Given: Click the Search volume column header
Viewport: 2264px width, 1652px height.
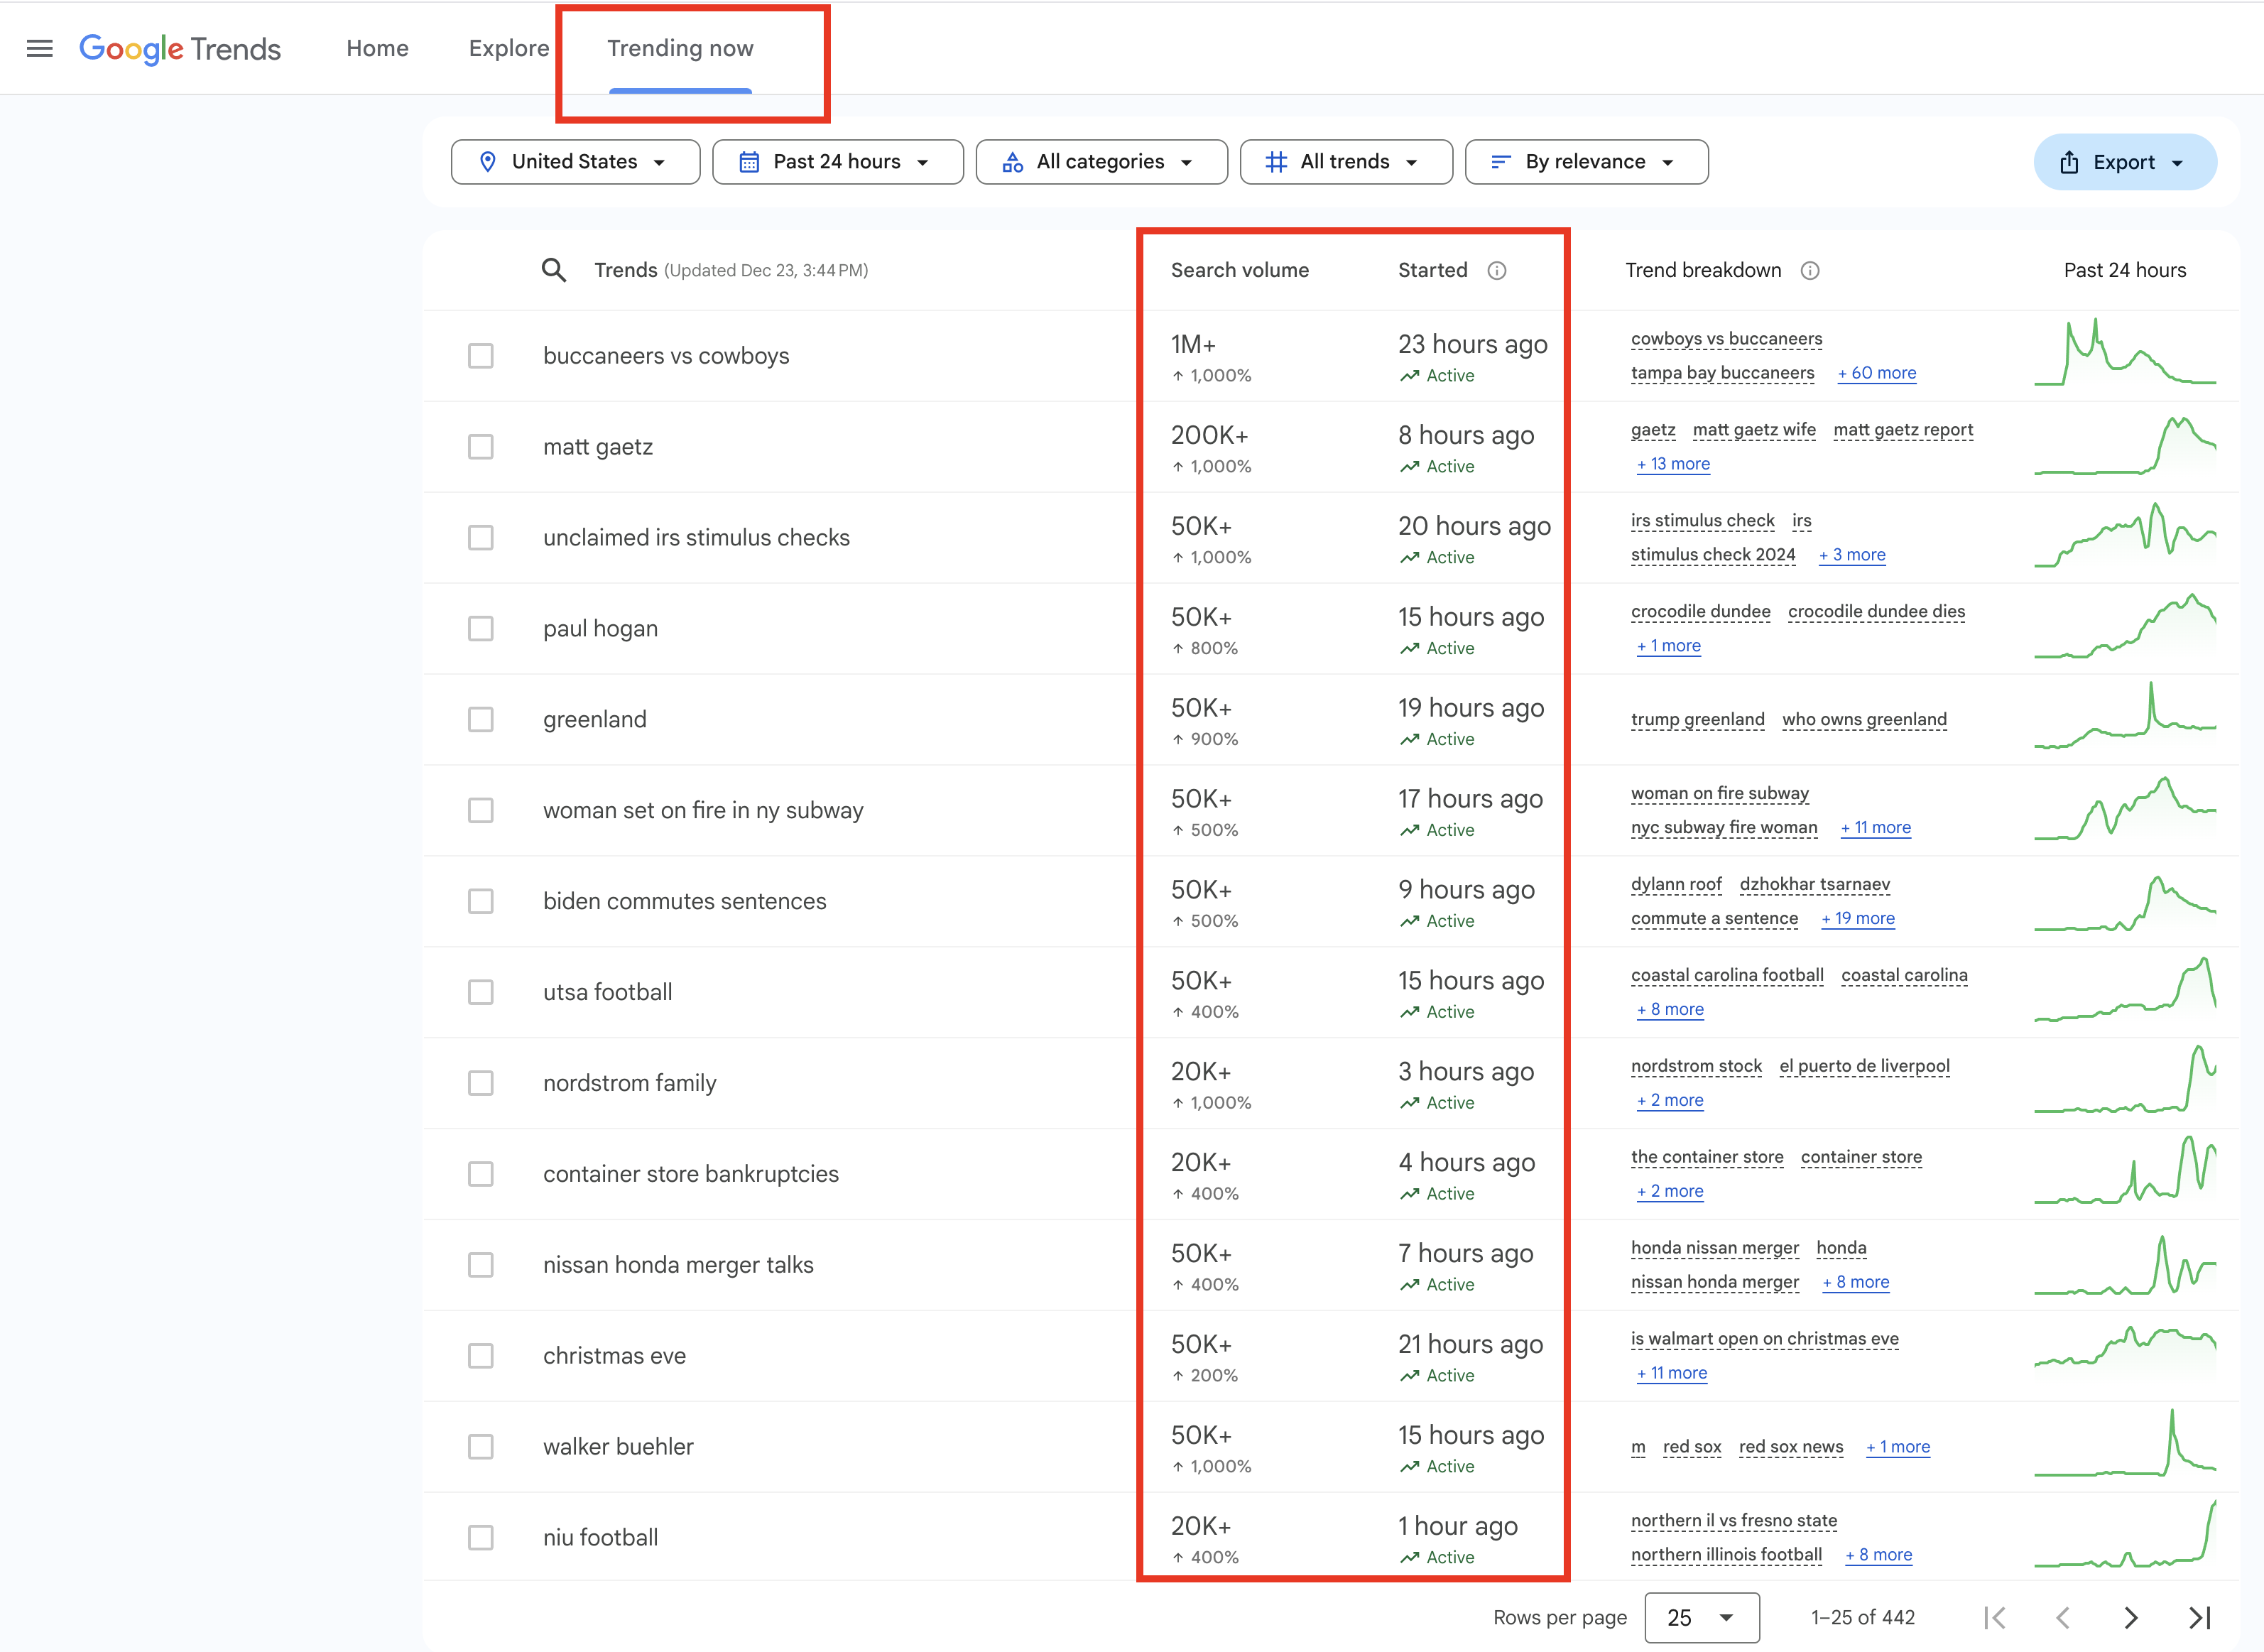Looking at the screenshot, I should click(x=1240, y=270).
